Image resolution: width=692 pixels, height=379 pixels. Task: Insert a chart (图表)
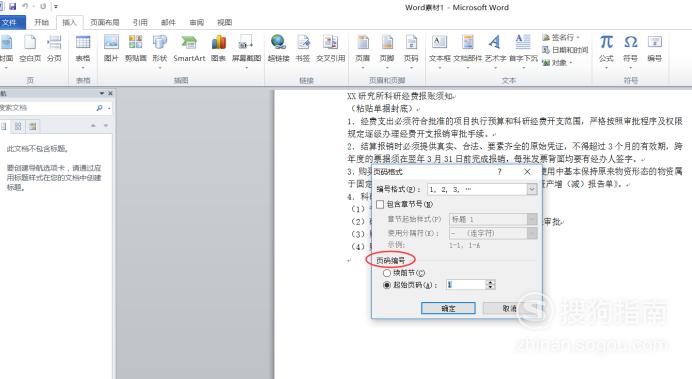point(218,49)
